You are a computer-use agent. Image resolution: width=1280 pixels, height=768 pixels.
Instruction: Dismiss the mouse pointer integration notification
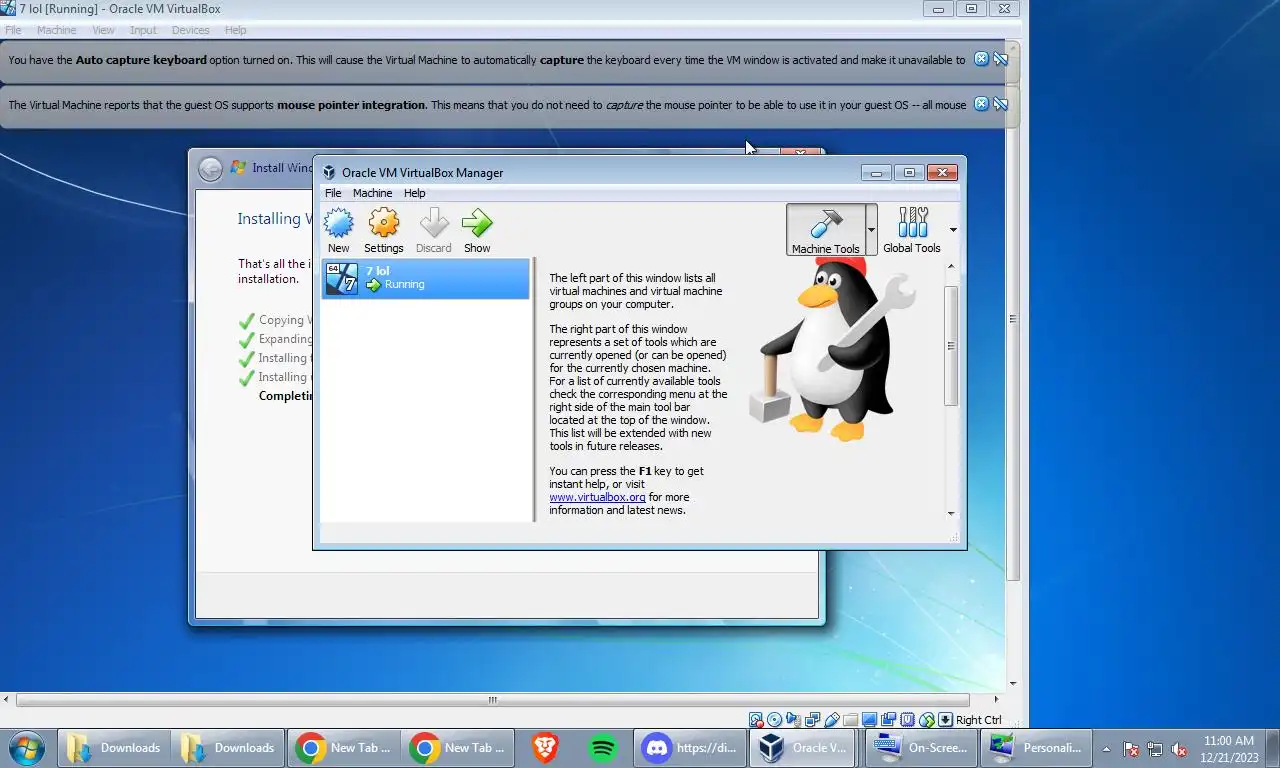point(981,104)
